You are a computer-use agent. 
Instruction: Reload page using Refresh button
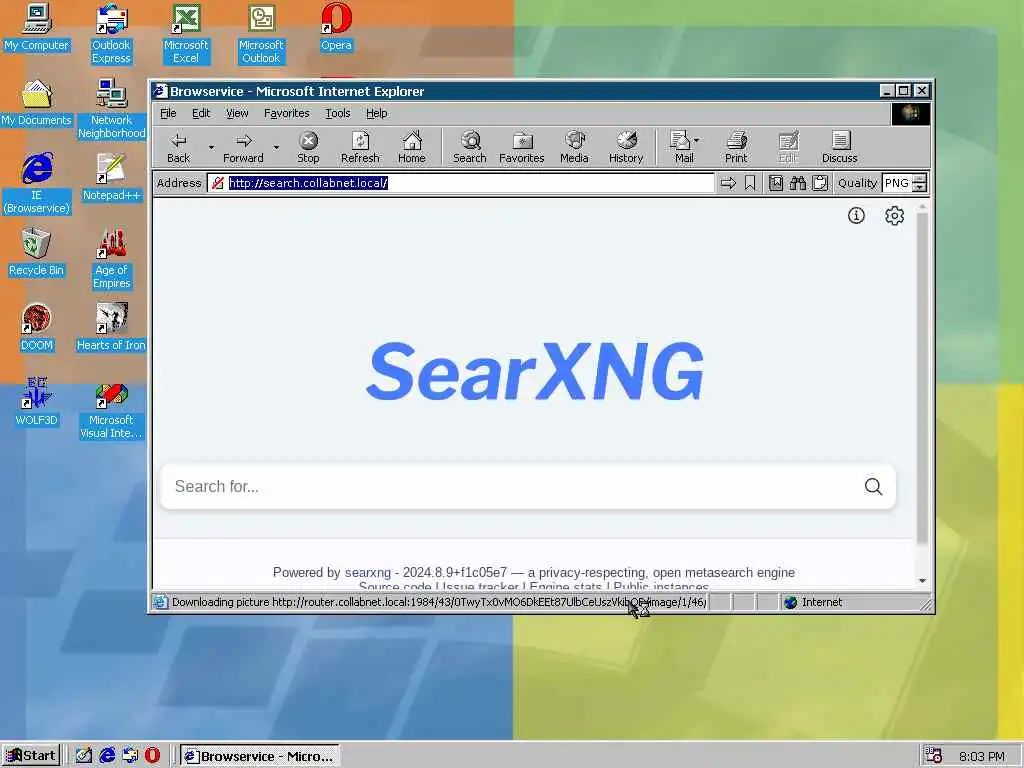coord(360,148)
